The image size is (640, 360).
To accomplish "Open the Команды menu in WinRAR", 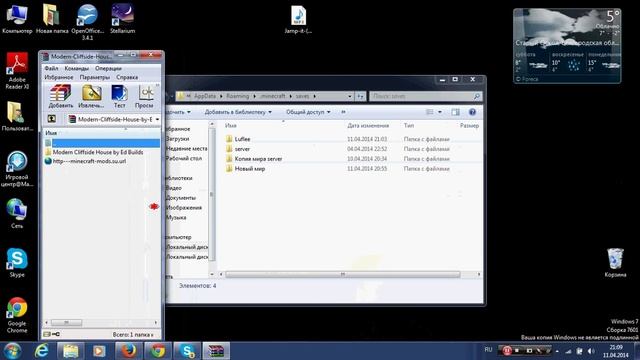I will pyautogui.click(x=76, y=68).
